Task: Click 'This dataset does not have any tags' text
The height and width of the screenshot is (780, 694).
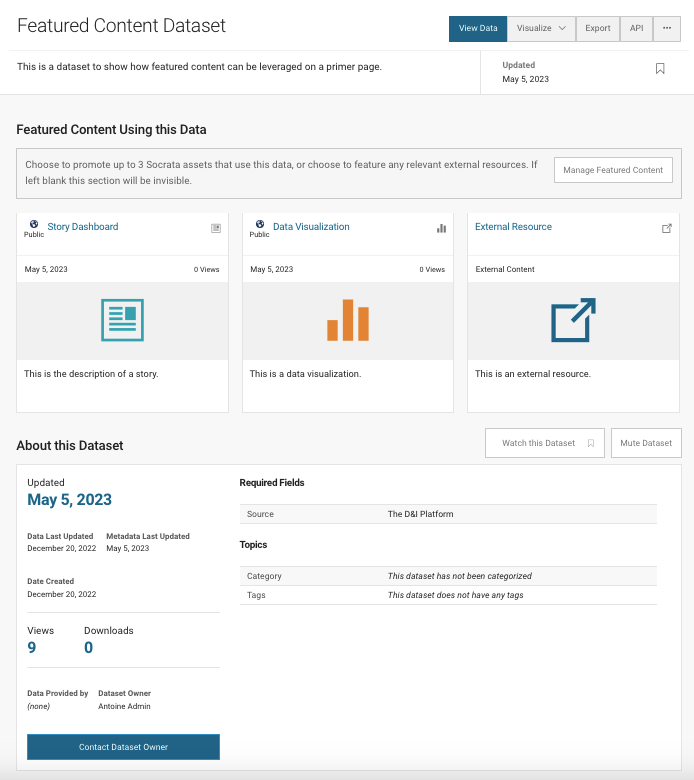Action: 455,595
